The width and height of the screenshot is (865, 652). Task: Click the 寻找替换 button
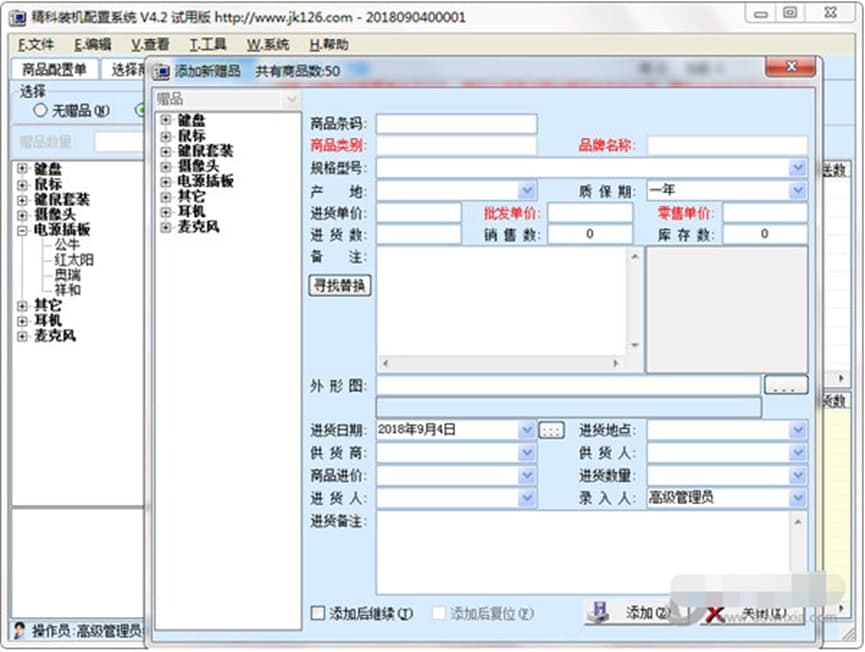tap(339, 286)
